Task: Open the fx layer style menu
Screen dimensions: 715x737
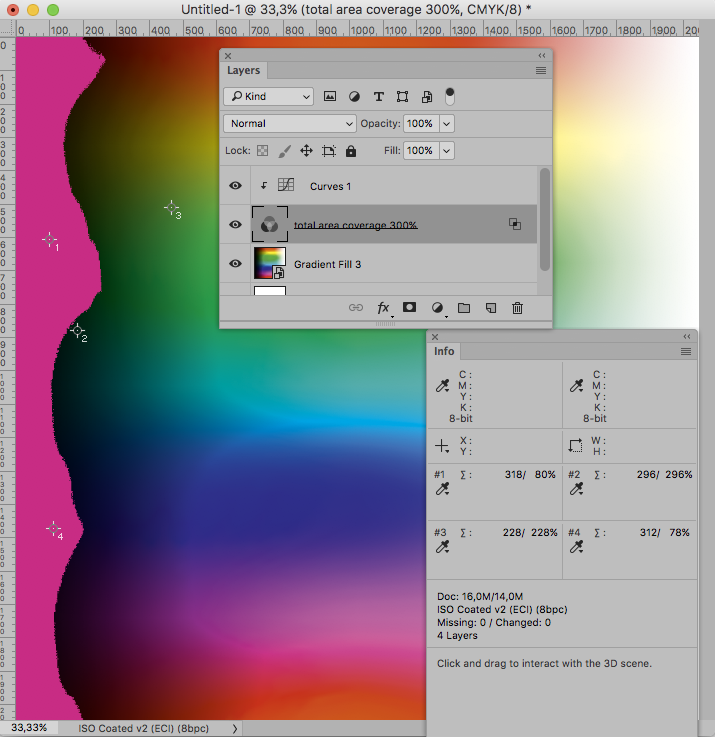Action: [x=384, y=308]
